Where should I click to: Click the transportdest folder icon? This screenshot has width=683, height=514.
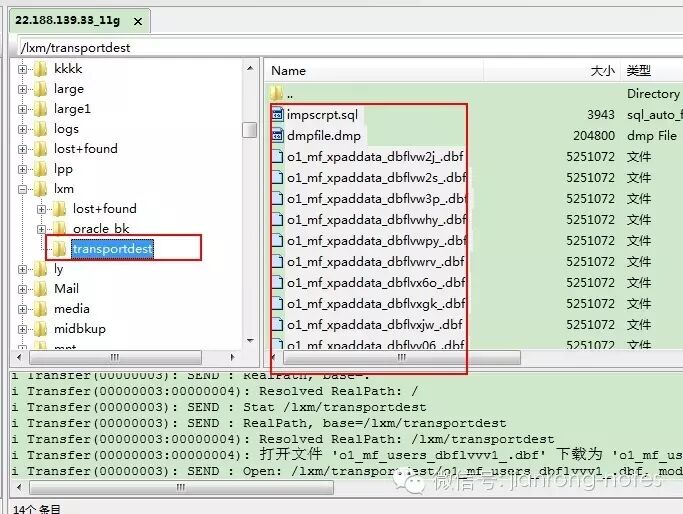tap(59, 249)
